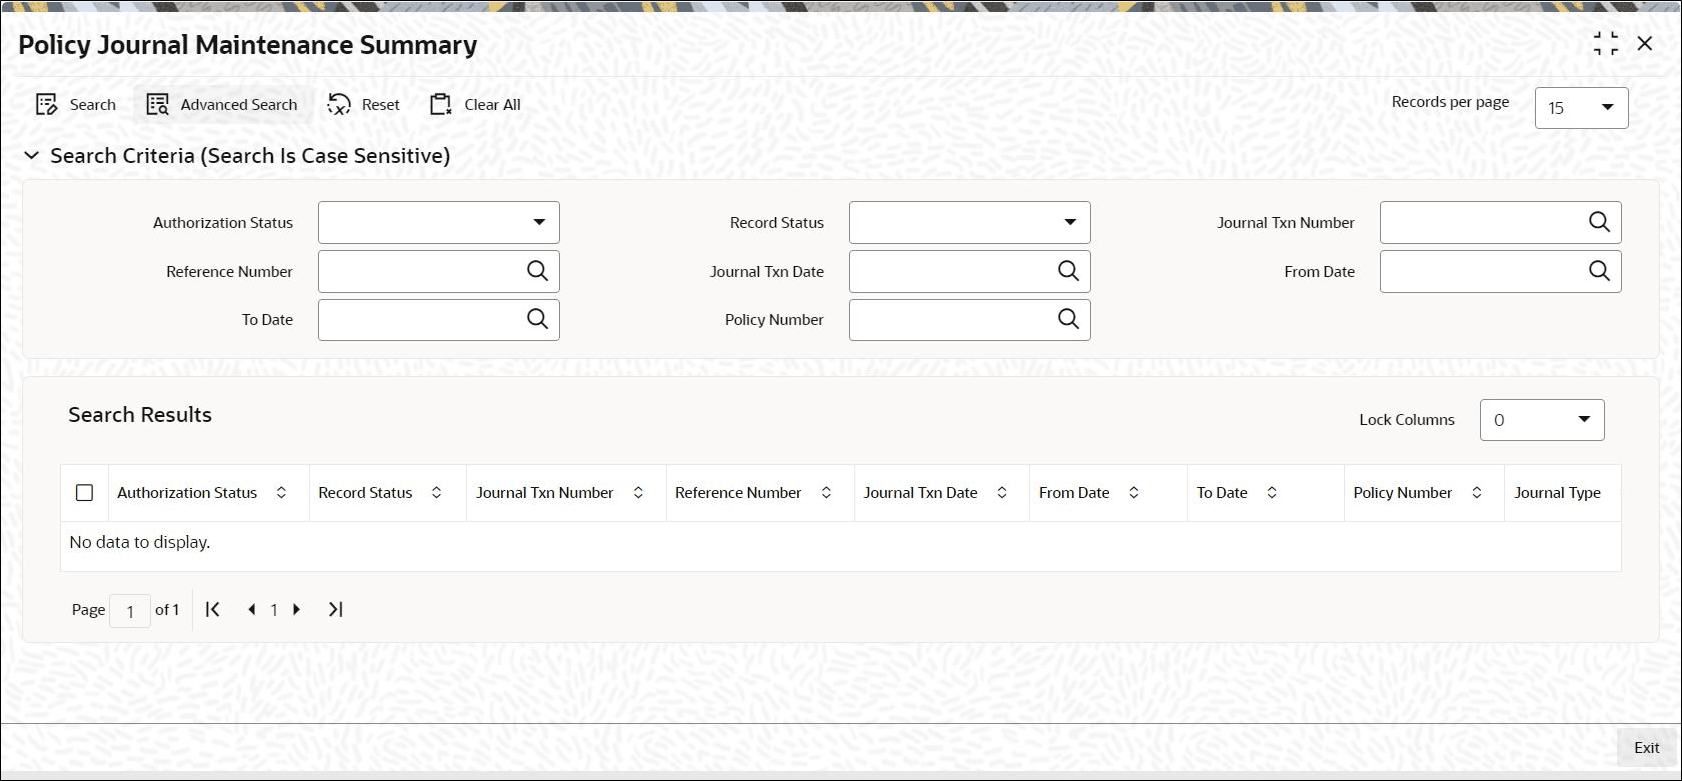The height and width of the screenshot is (781, 1682).
Task: Sort by Journal Txn Date column
Action: point(1002,493)
